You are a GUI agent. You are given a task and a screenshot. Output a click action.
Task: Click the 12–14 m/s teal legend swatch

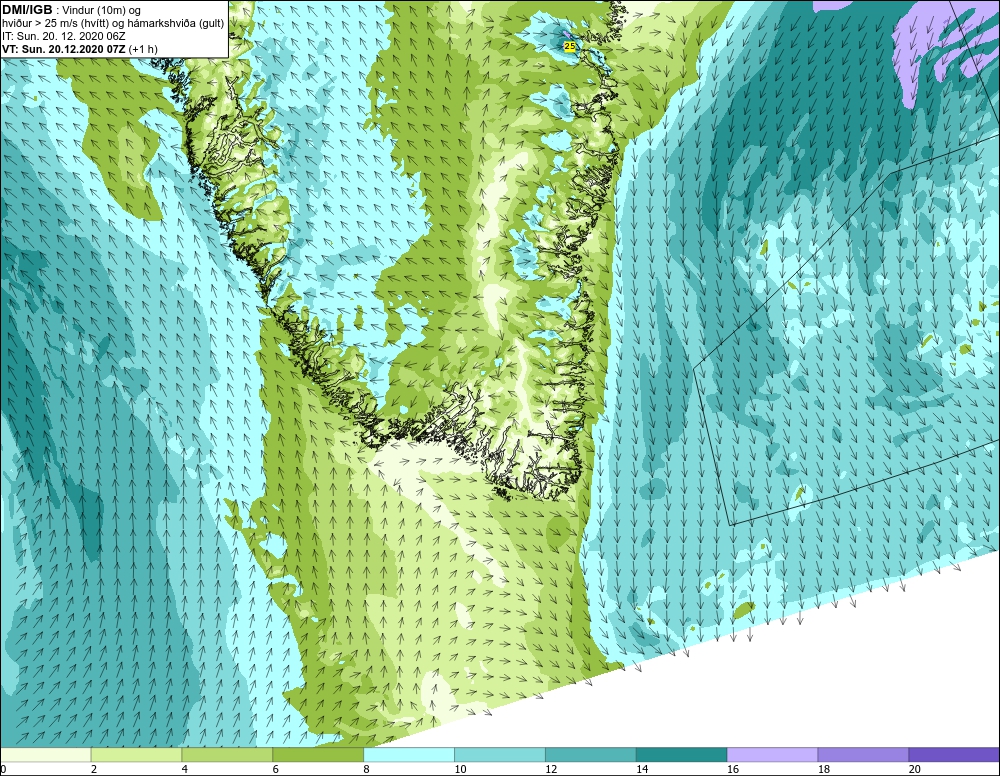pos(591,755)
